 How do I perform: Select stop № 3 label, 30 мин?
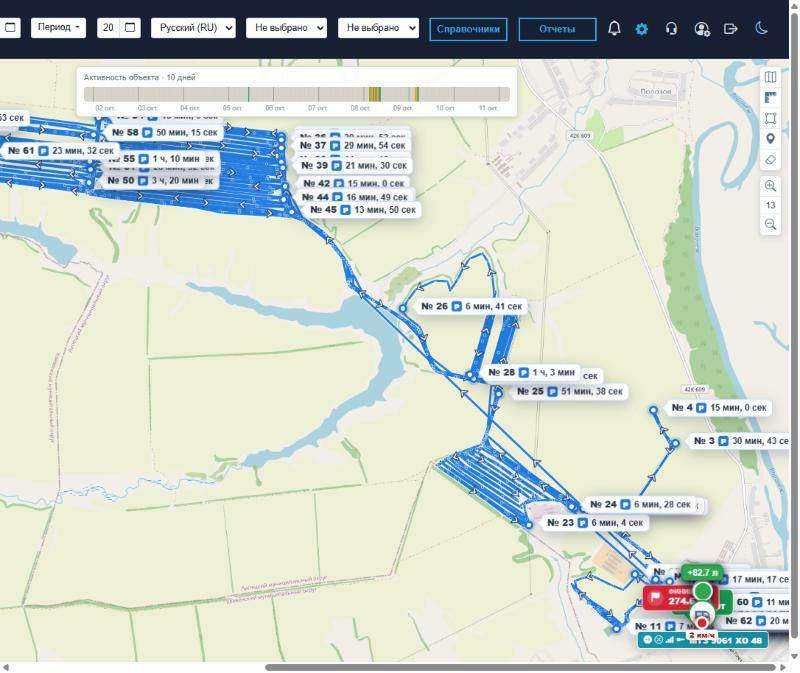(741, 441)
